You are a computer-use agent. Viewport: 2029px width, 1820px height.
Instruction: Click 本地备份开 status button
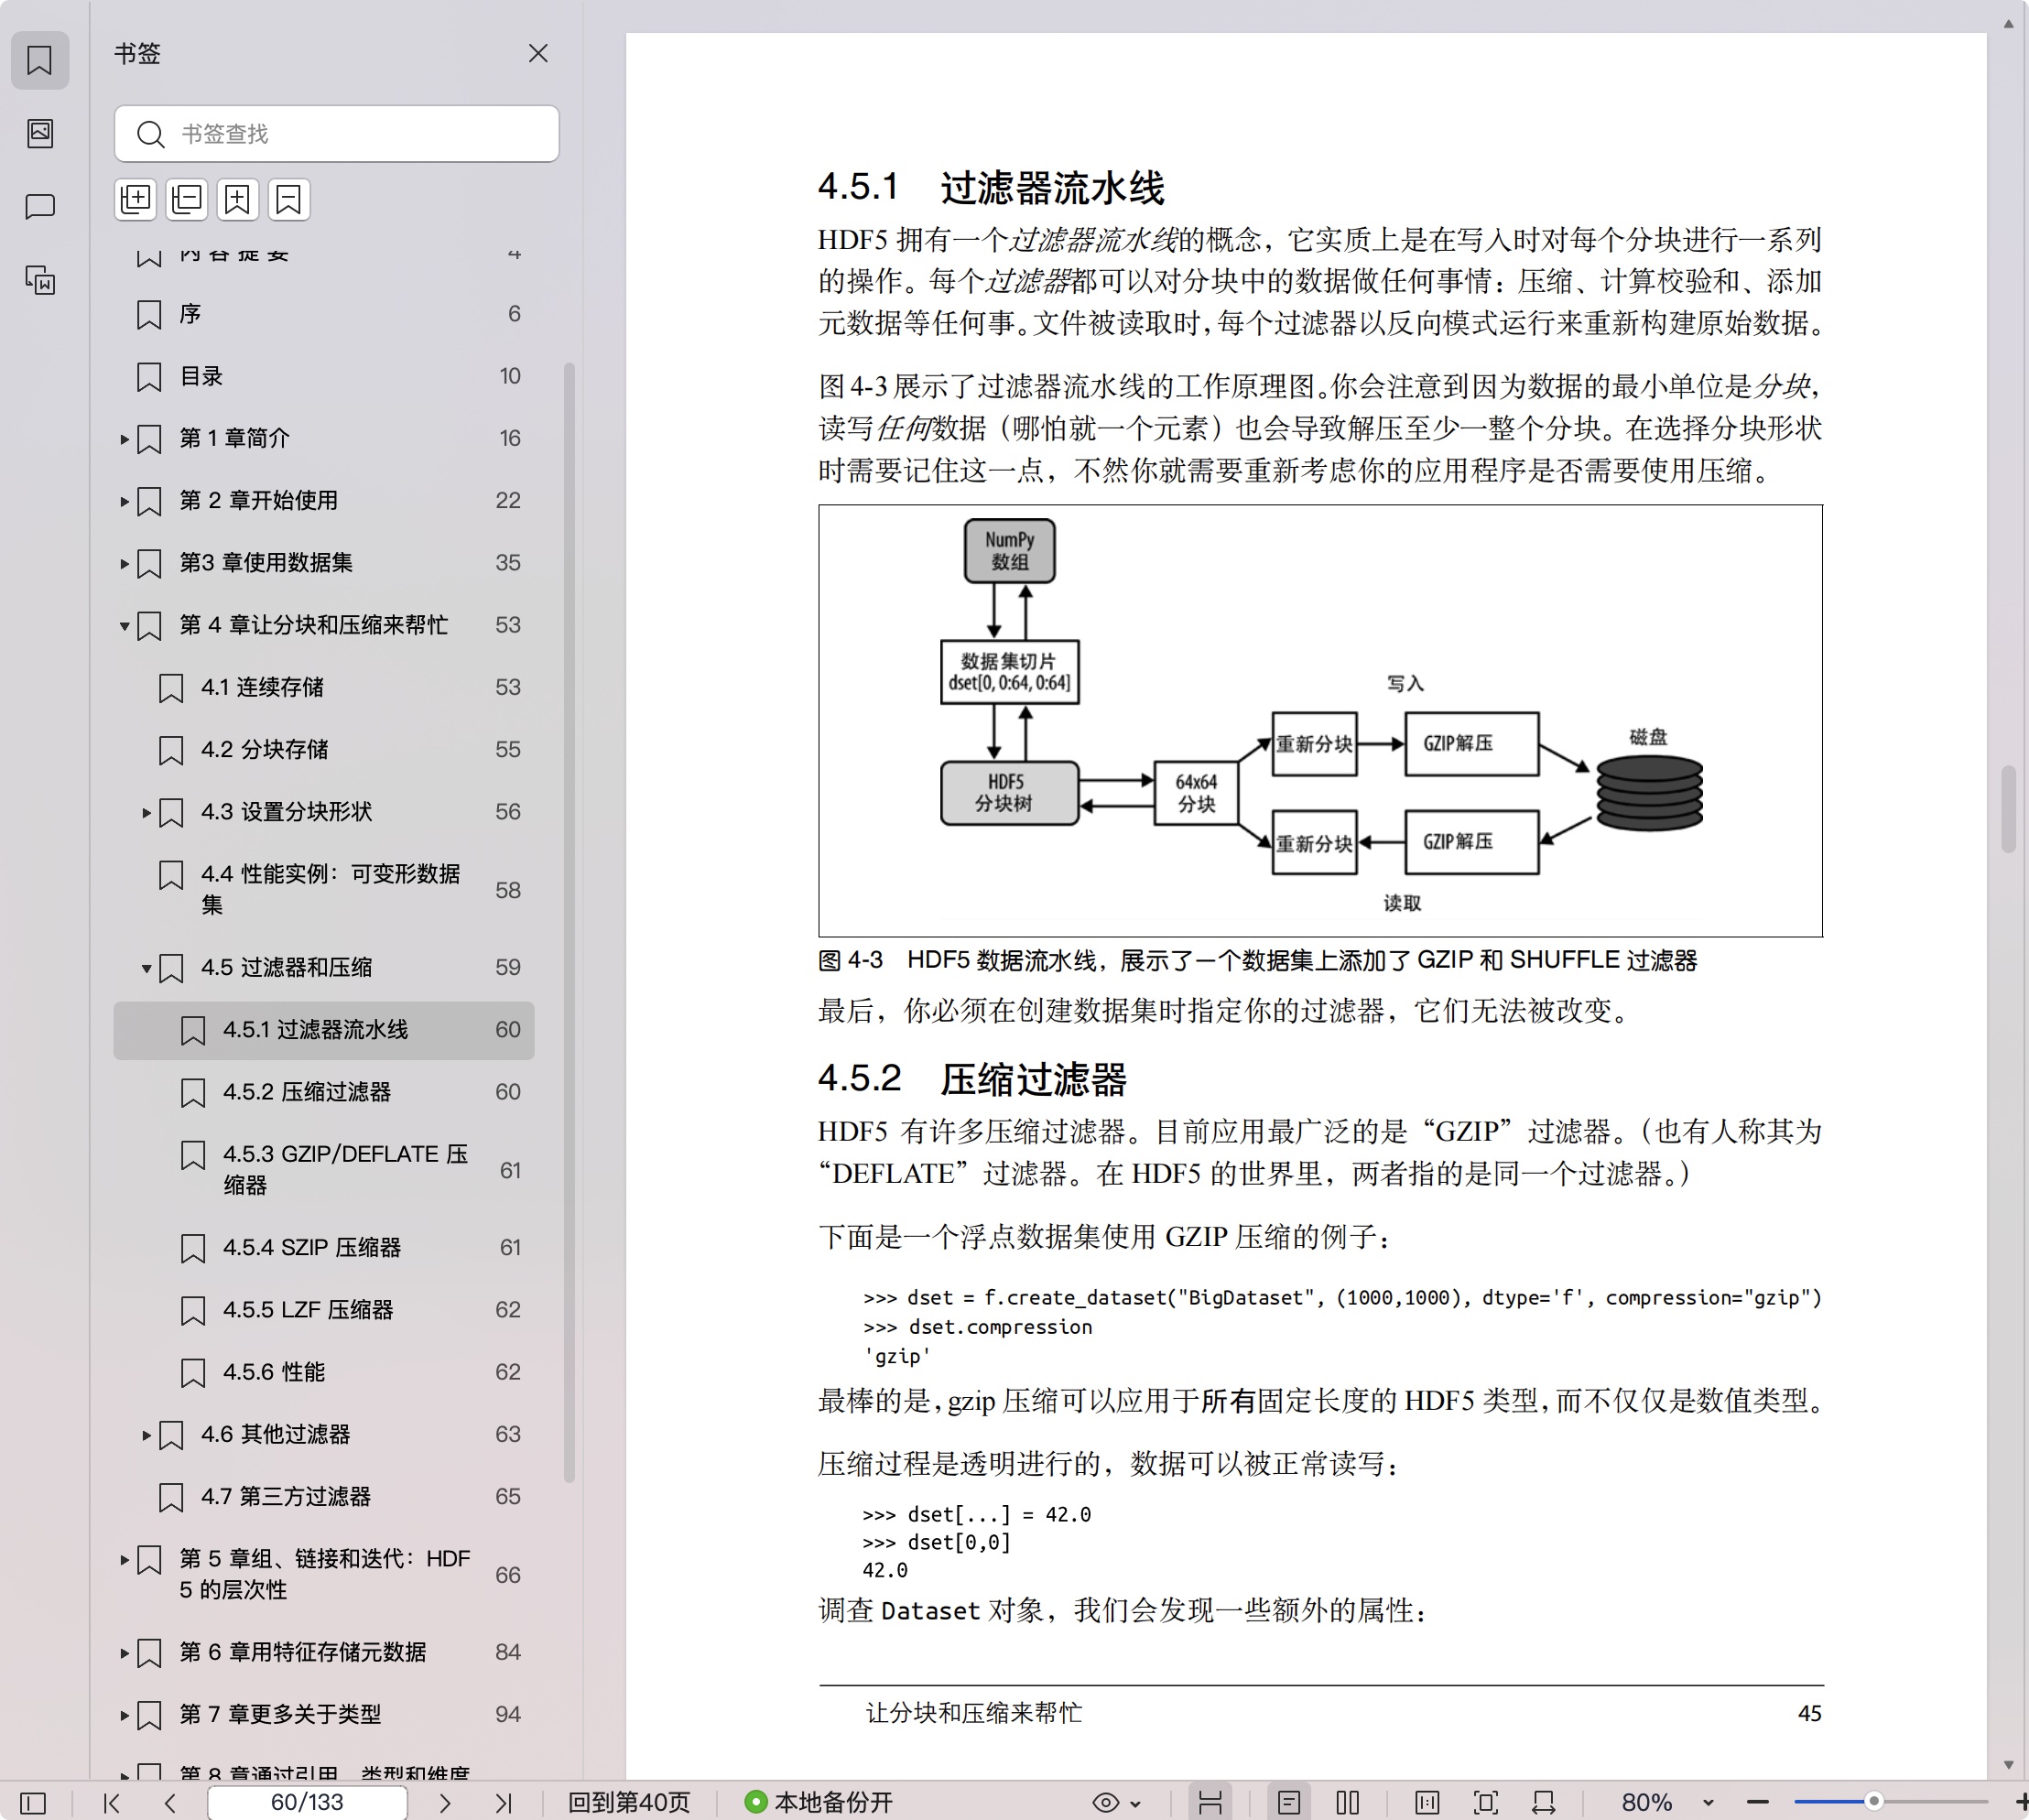[819, 1802]
